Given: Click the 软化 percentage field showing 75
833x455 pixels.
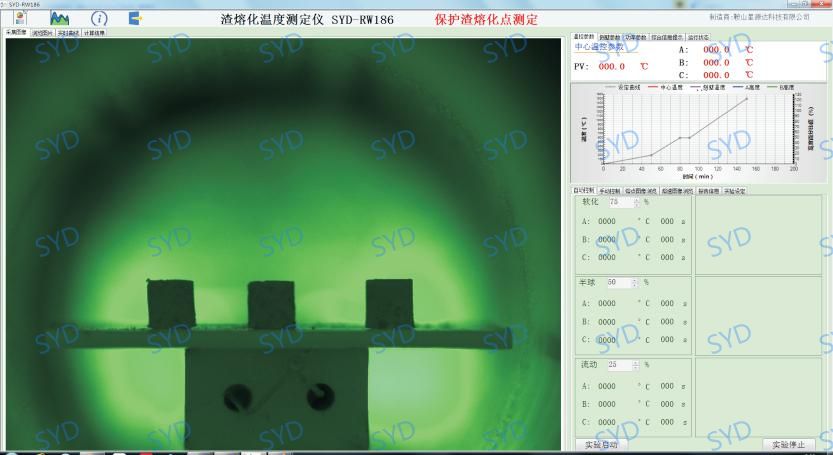Looking at the screenshot, I should coord(619,202).
